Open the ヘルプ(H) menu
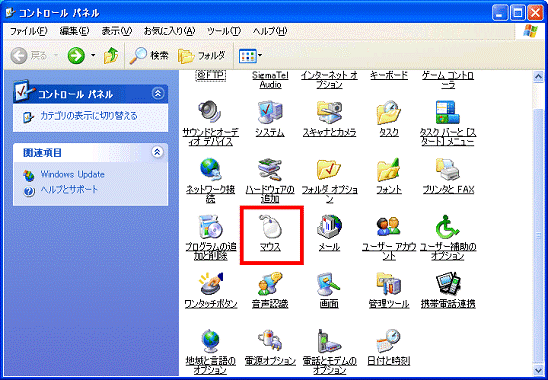This screenshot has height=380, width=548. coord(270,31)
